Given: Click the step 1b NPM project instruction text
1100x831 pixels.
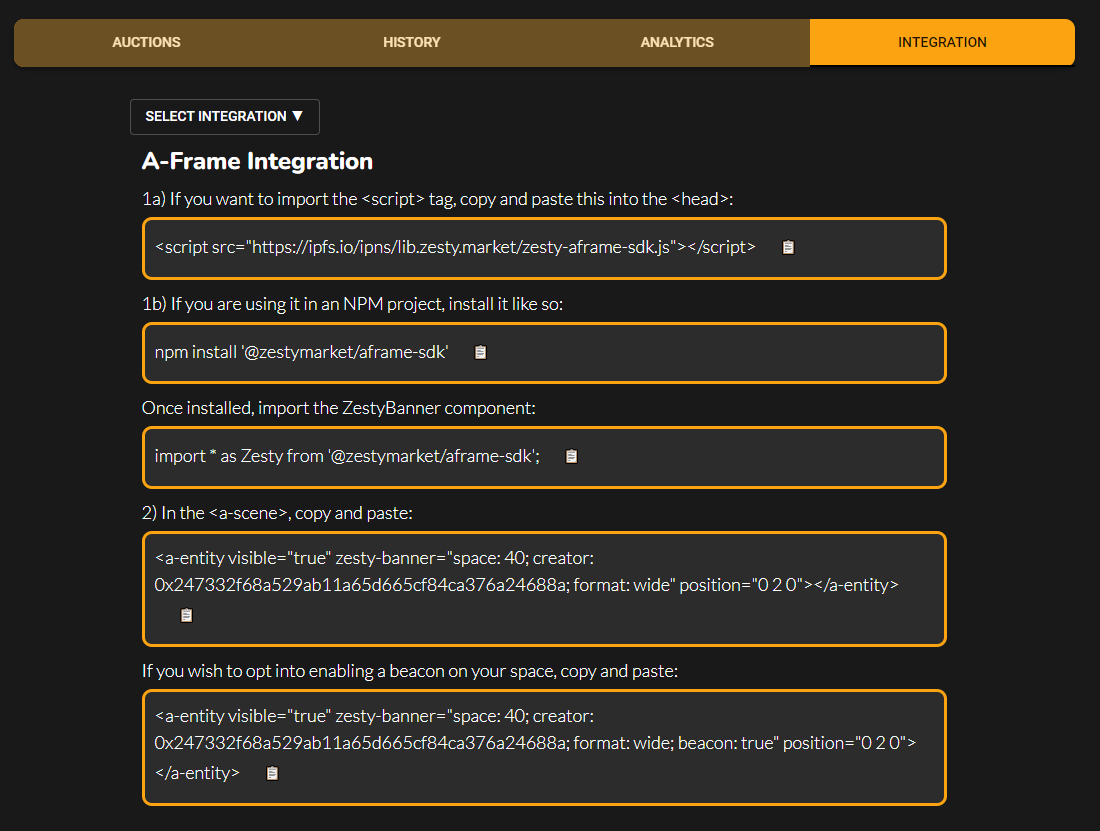Looking at the screenshot, I should click(352, 304).
